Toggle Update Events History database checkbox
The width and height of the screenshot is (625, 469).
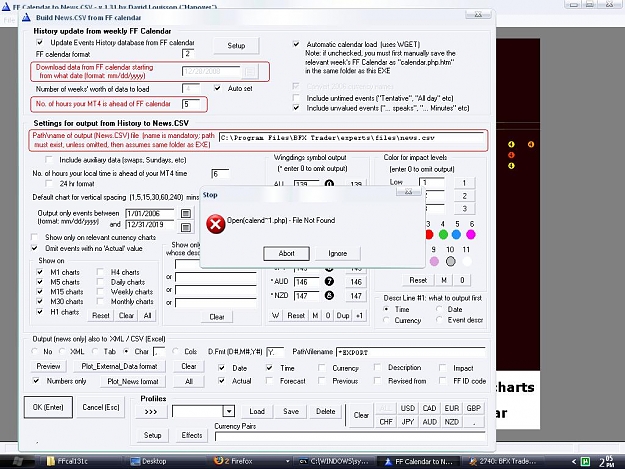tap(39, 42)
